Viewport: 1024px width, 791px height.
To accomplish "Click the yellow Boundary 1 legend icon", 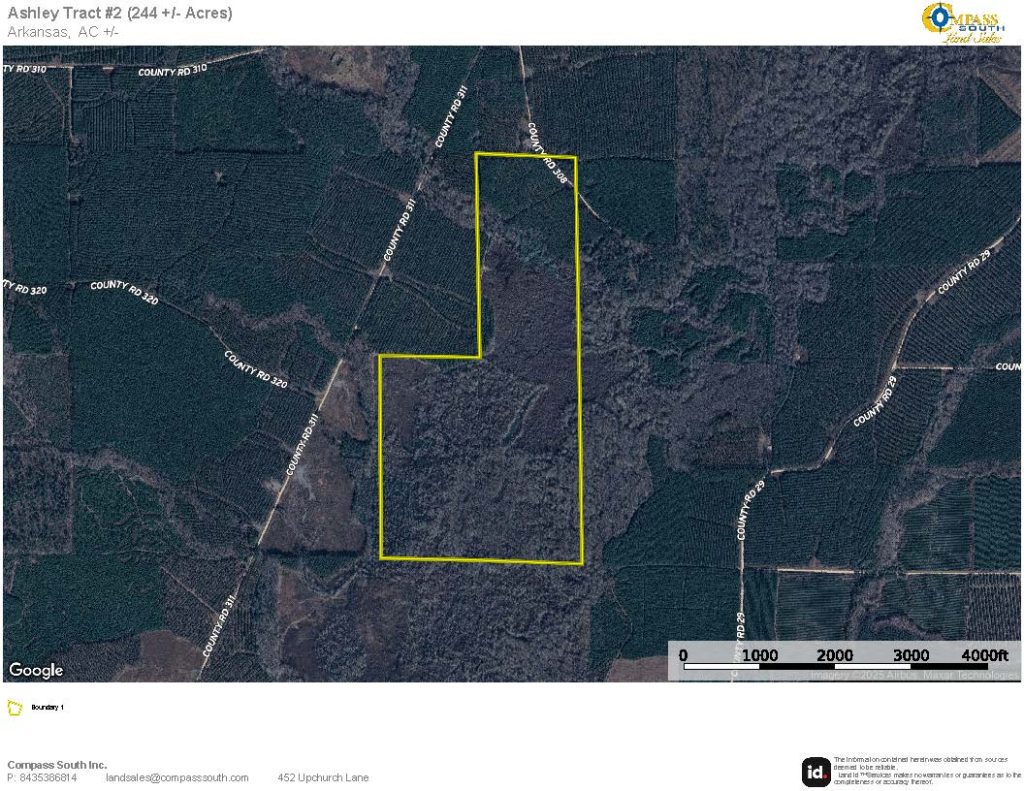I will pyautogui.click(x=15, y=708).
